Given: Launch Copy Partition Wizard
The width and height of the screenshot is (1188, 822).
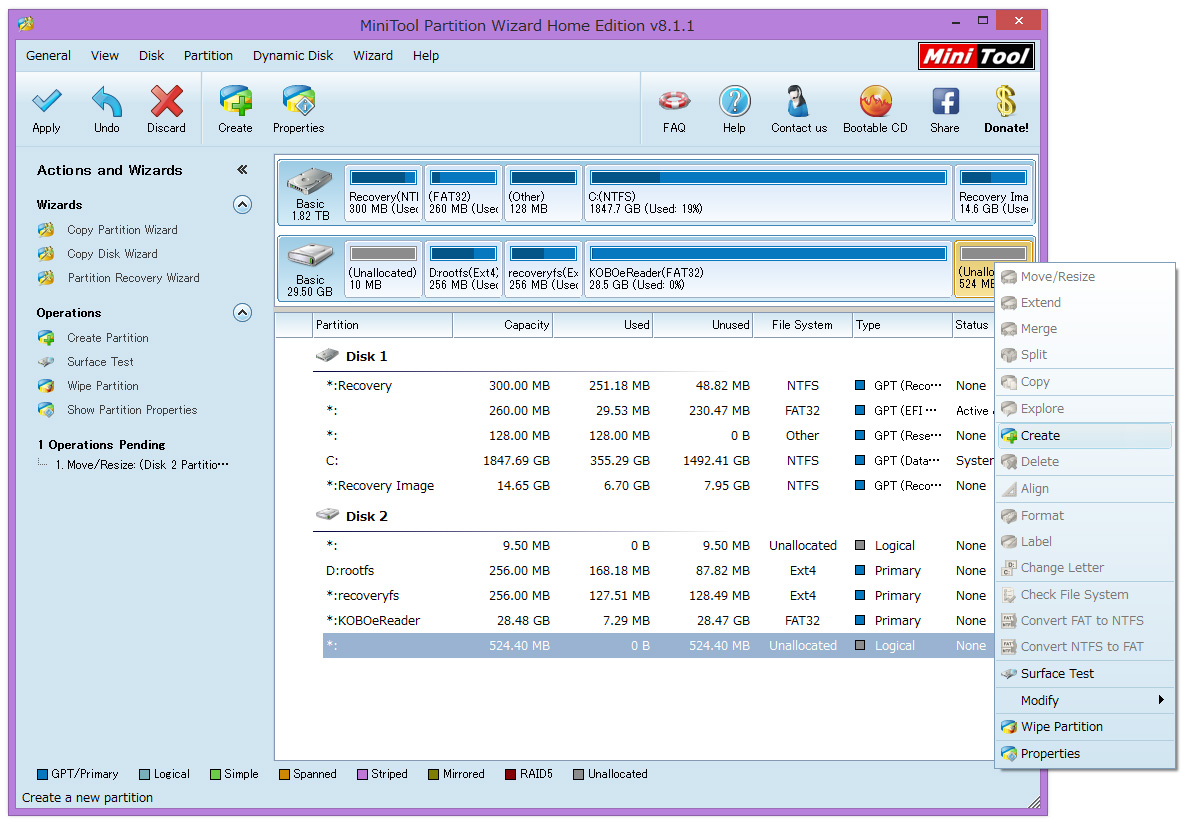Looking at the screenshot, I should tap(122, 230).
